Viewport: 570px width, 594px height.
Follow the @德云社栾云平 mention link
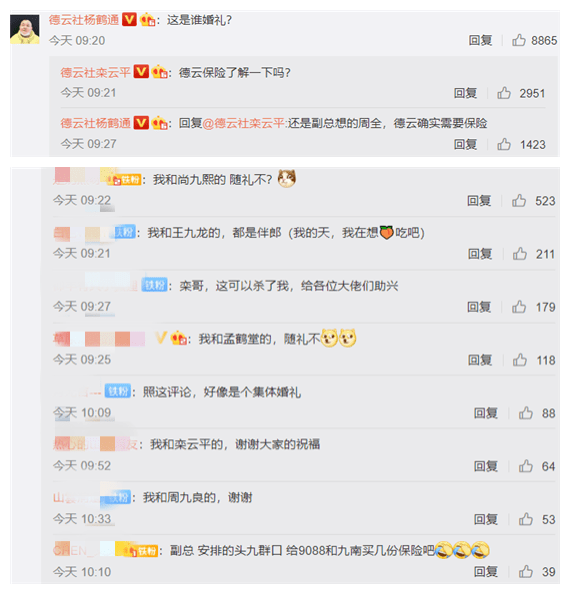(x=244, y=123)
